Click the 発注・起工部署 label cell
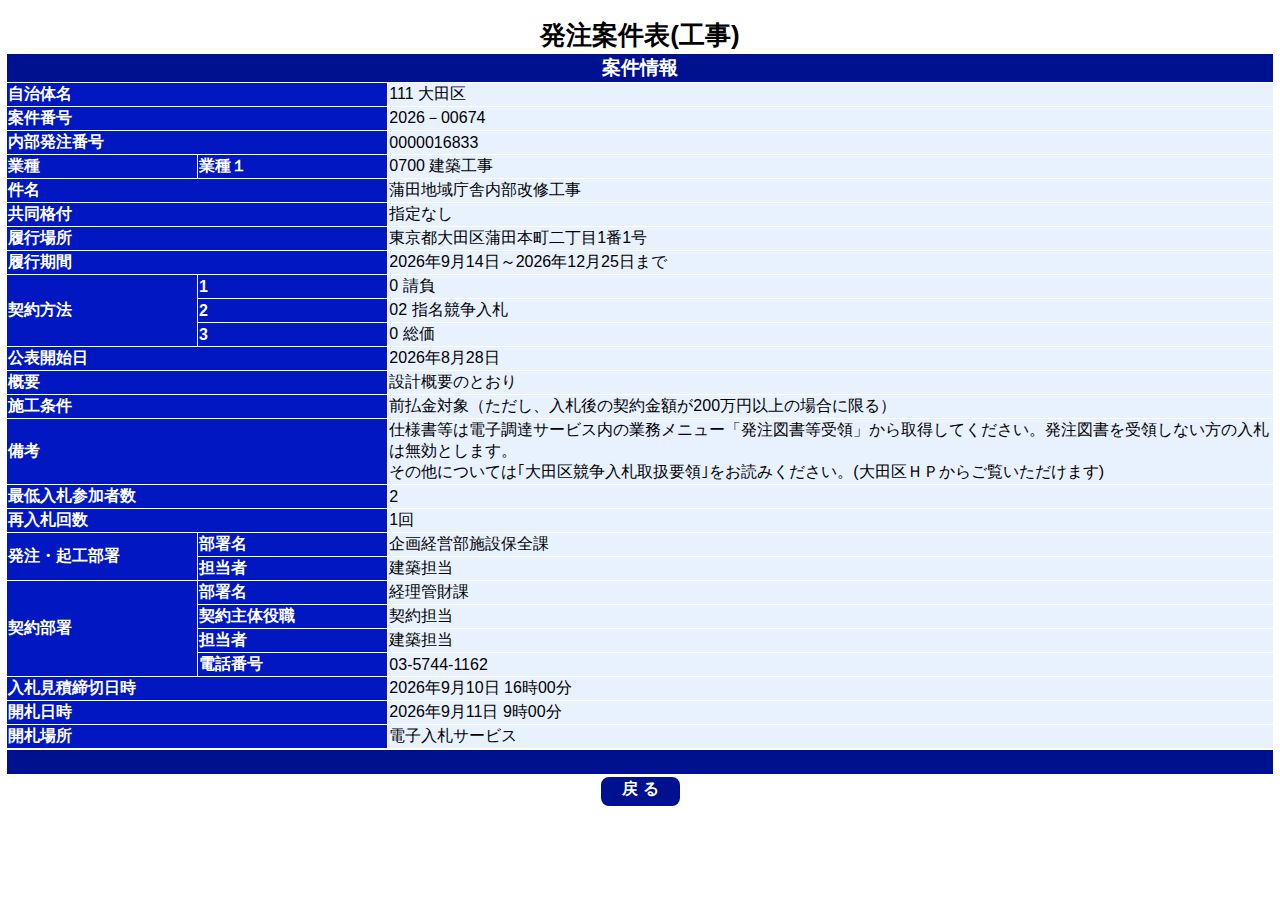Image resolution: width=1280 pixels, height=900 pixels. pos(102,556)
